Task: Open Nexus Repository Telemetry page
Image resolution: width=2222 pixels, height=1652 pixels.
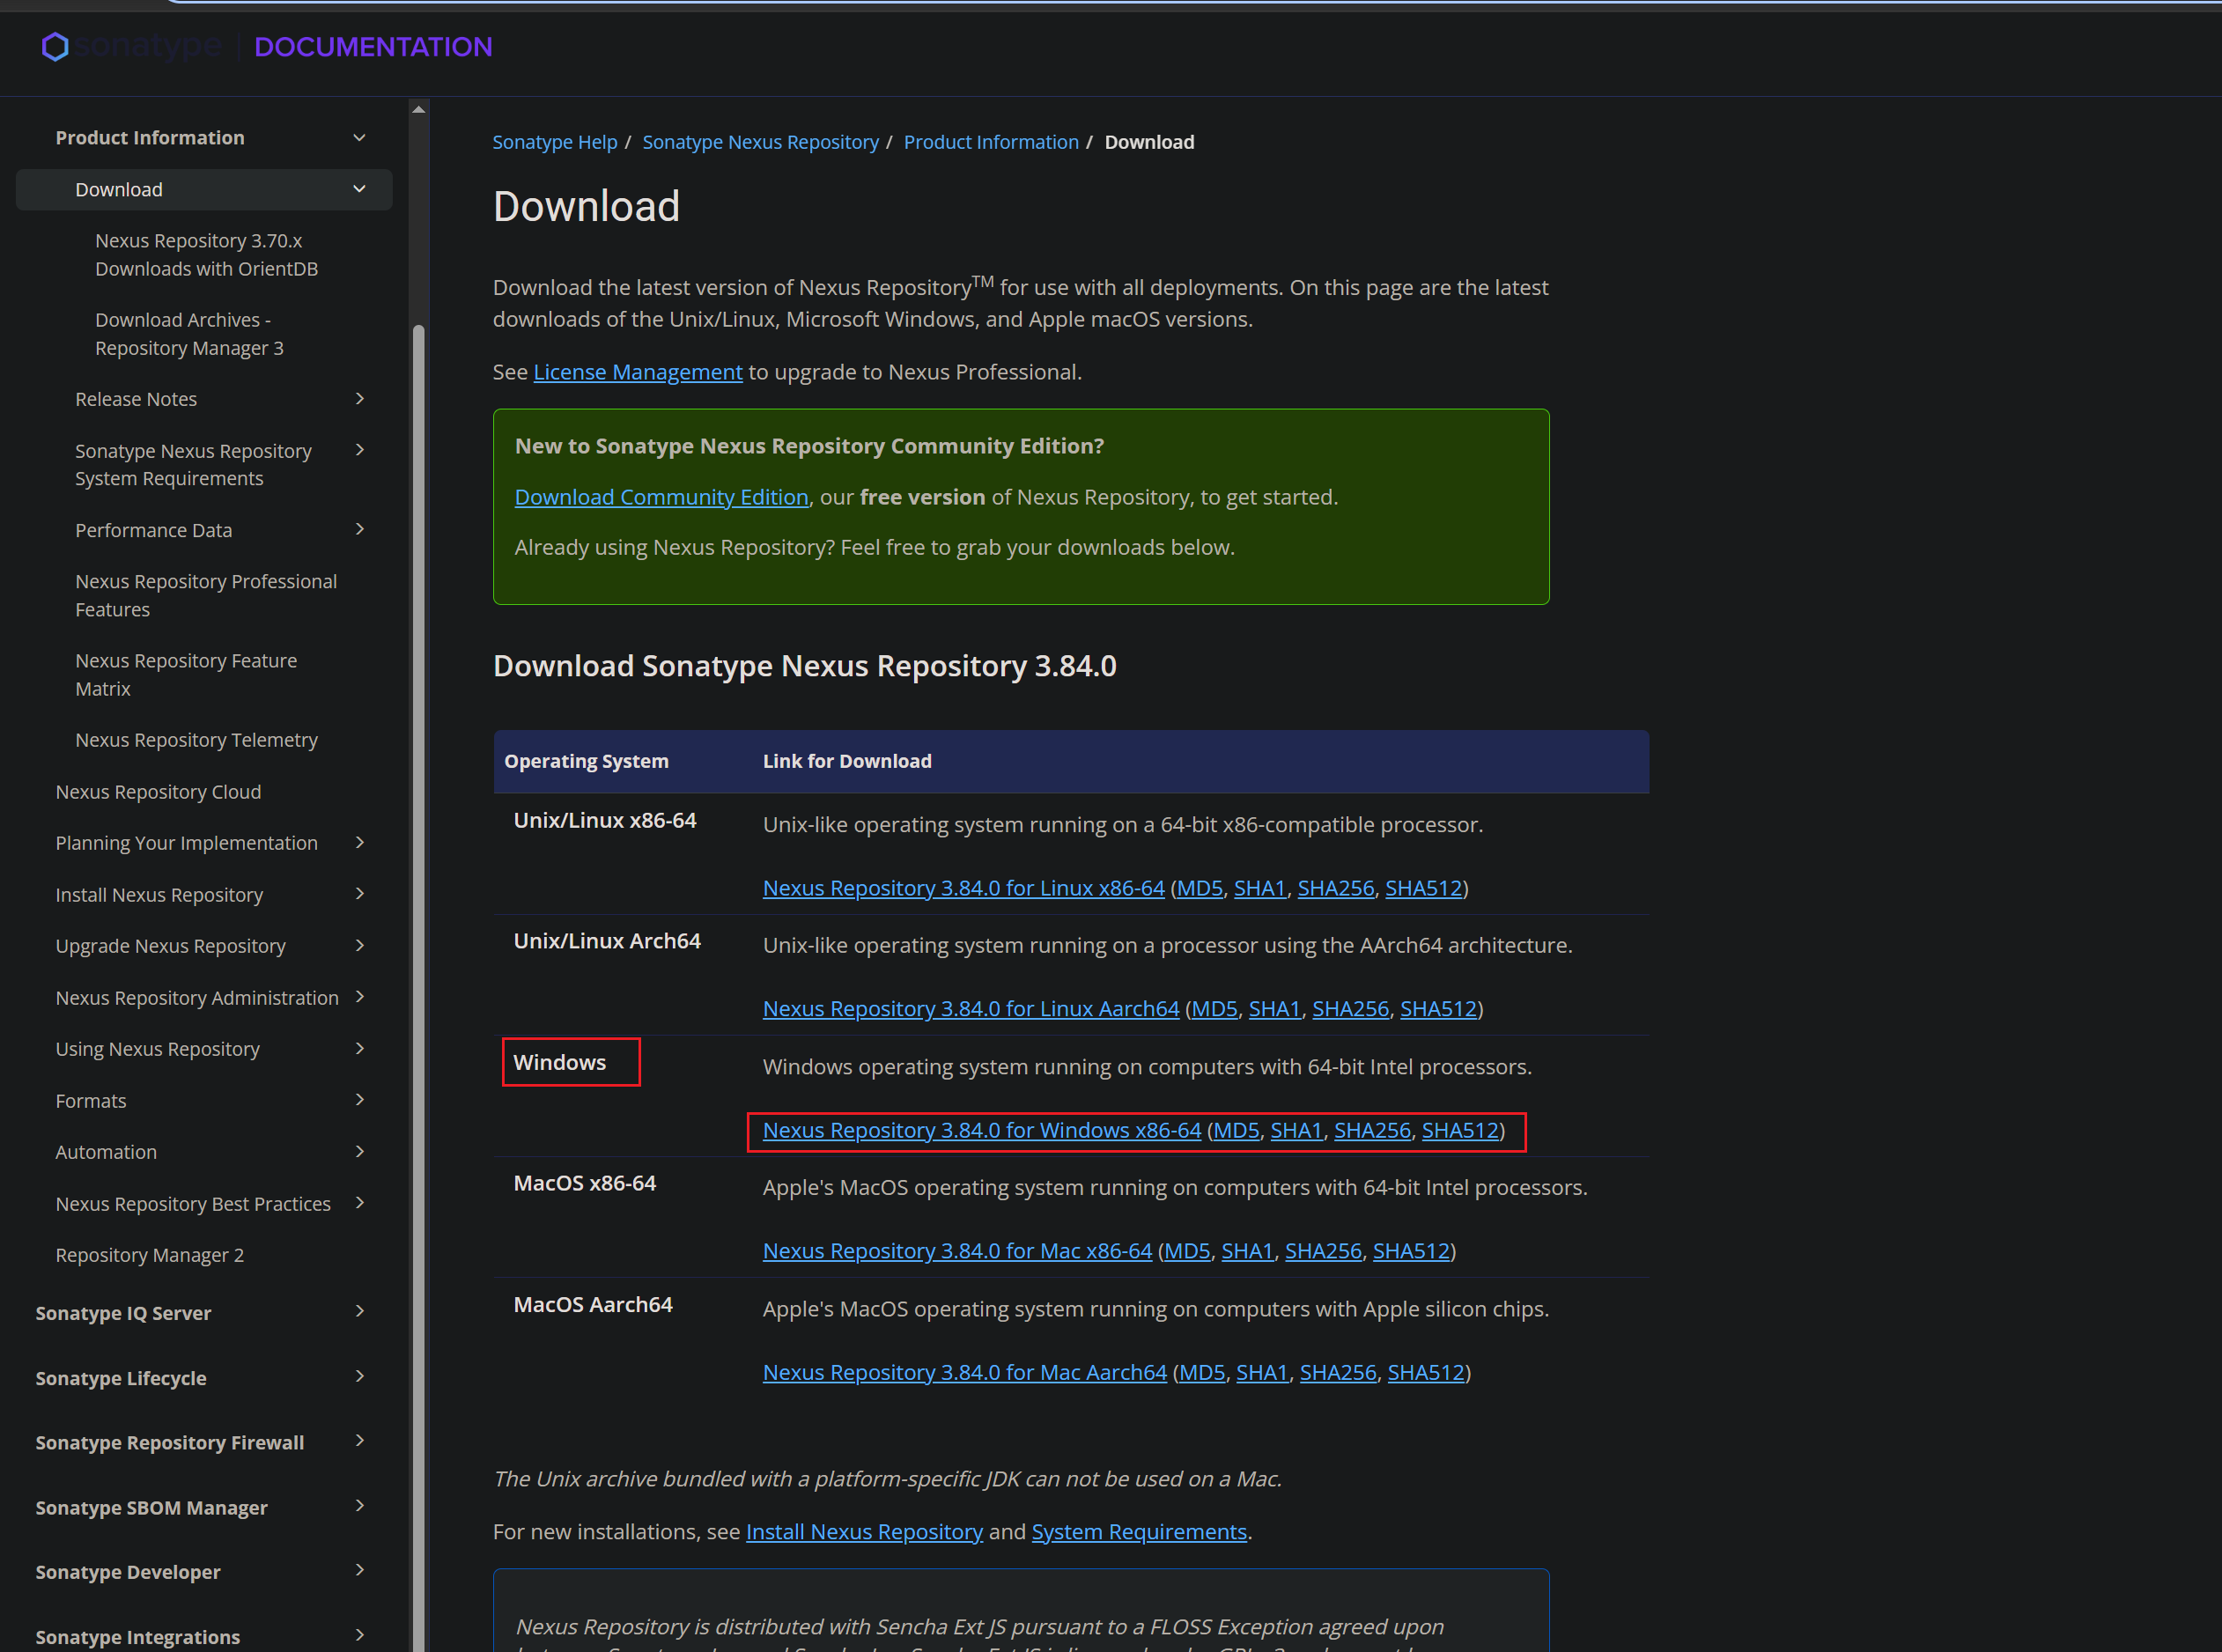Action: pyautogui.click(x=196, y=740)
